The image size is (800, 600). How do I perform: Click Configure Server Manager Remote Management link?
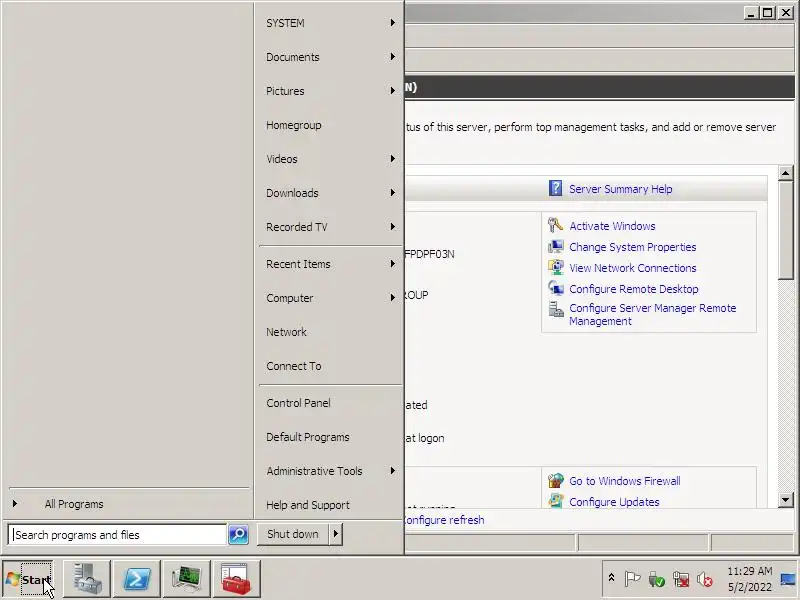(x=653, y=314)
